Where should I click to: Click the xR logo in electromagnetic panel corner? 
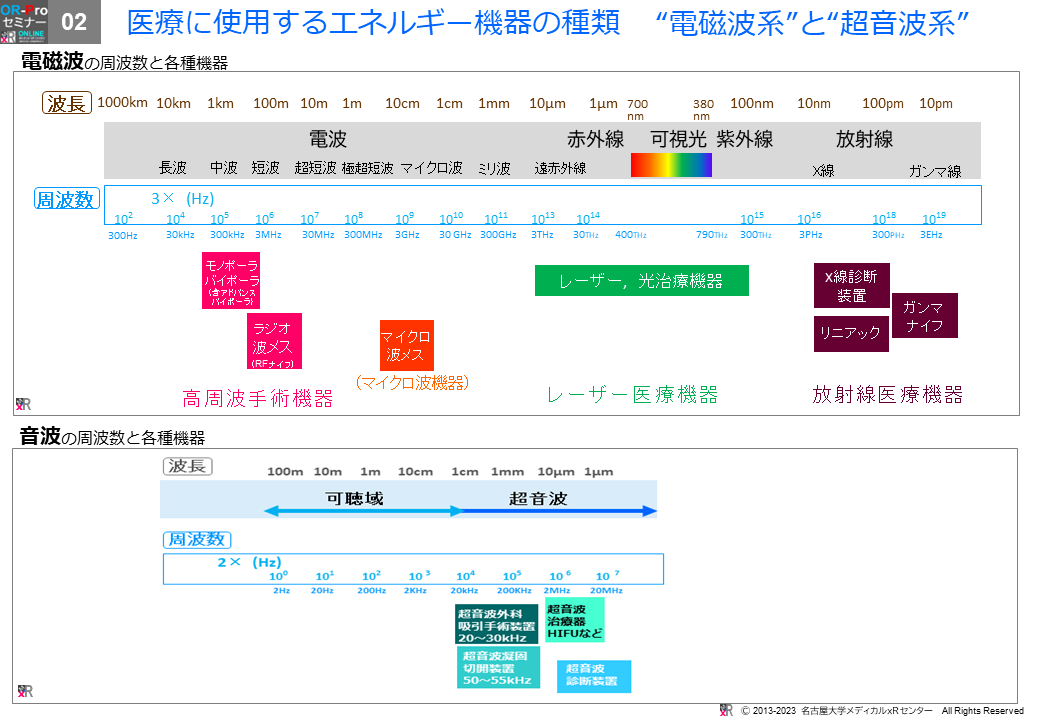[x=24, y=404]
